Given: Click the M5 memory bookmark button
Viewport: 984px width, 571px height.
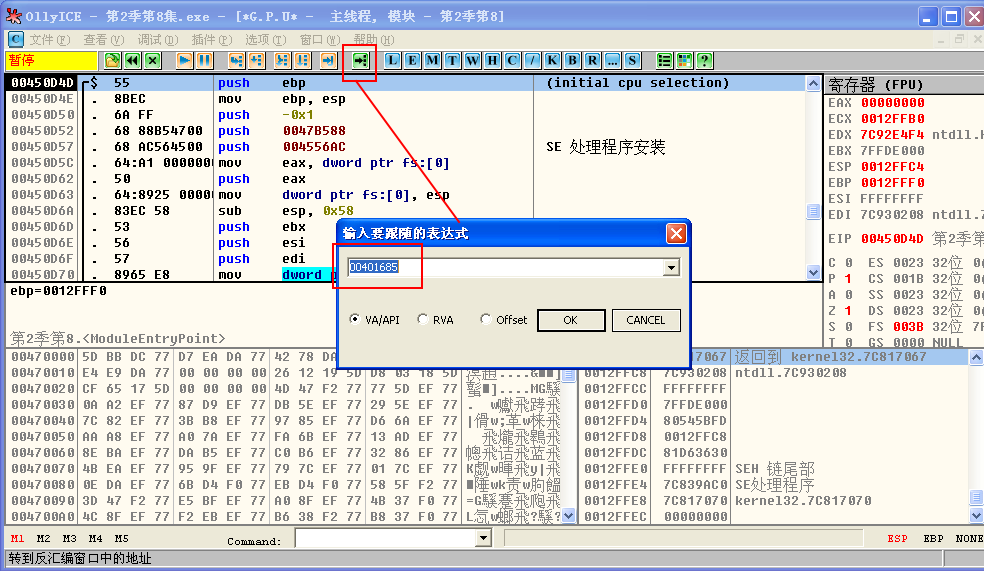Looking at the screenshot, I should pyautogui.click(x=121, y=538).
